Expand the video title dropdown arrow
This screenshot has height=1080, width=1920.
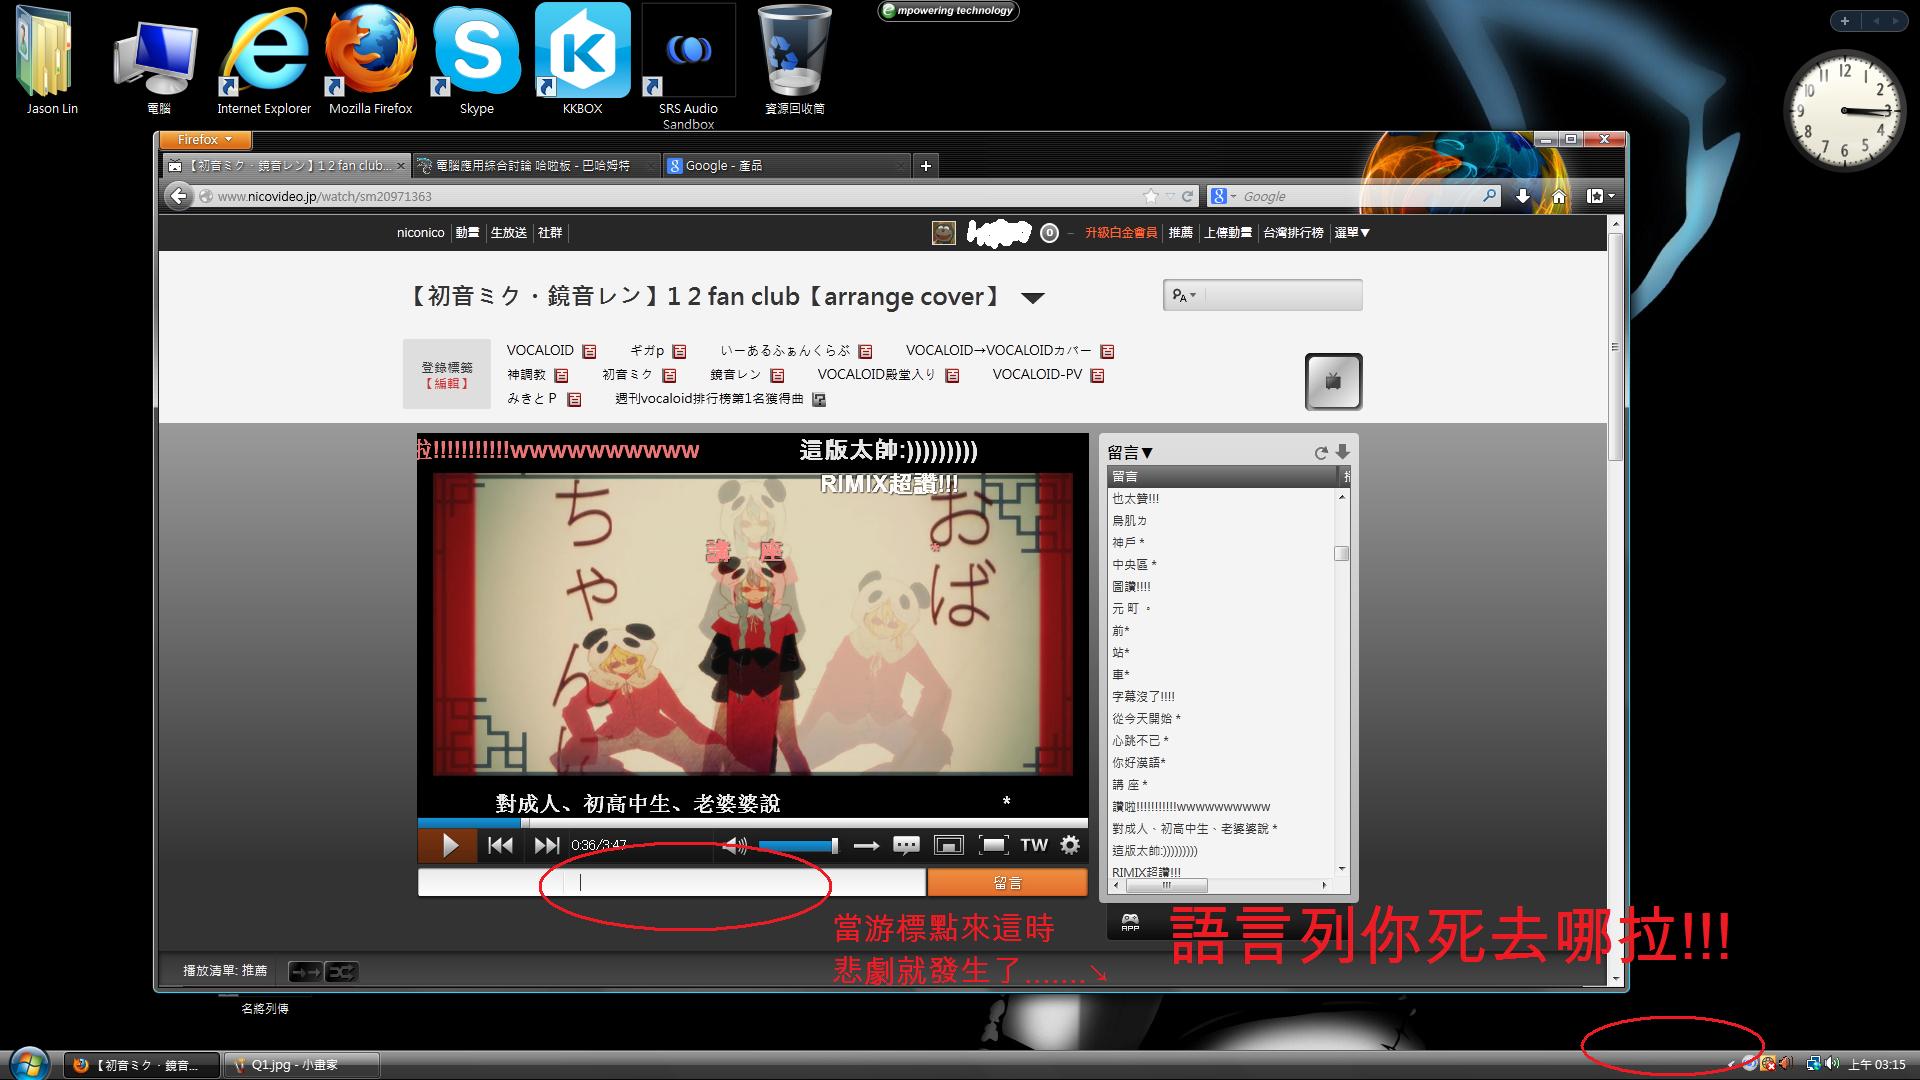[x=1033, y=298]
